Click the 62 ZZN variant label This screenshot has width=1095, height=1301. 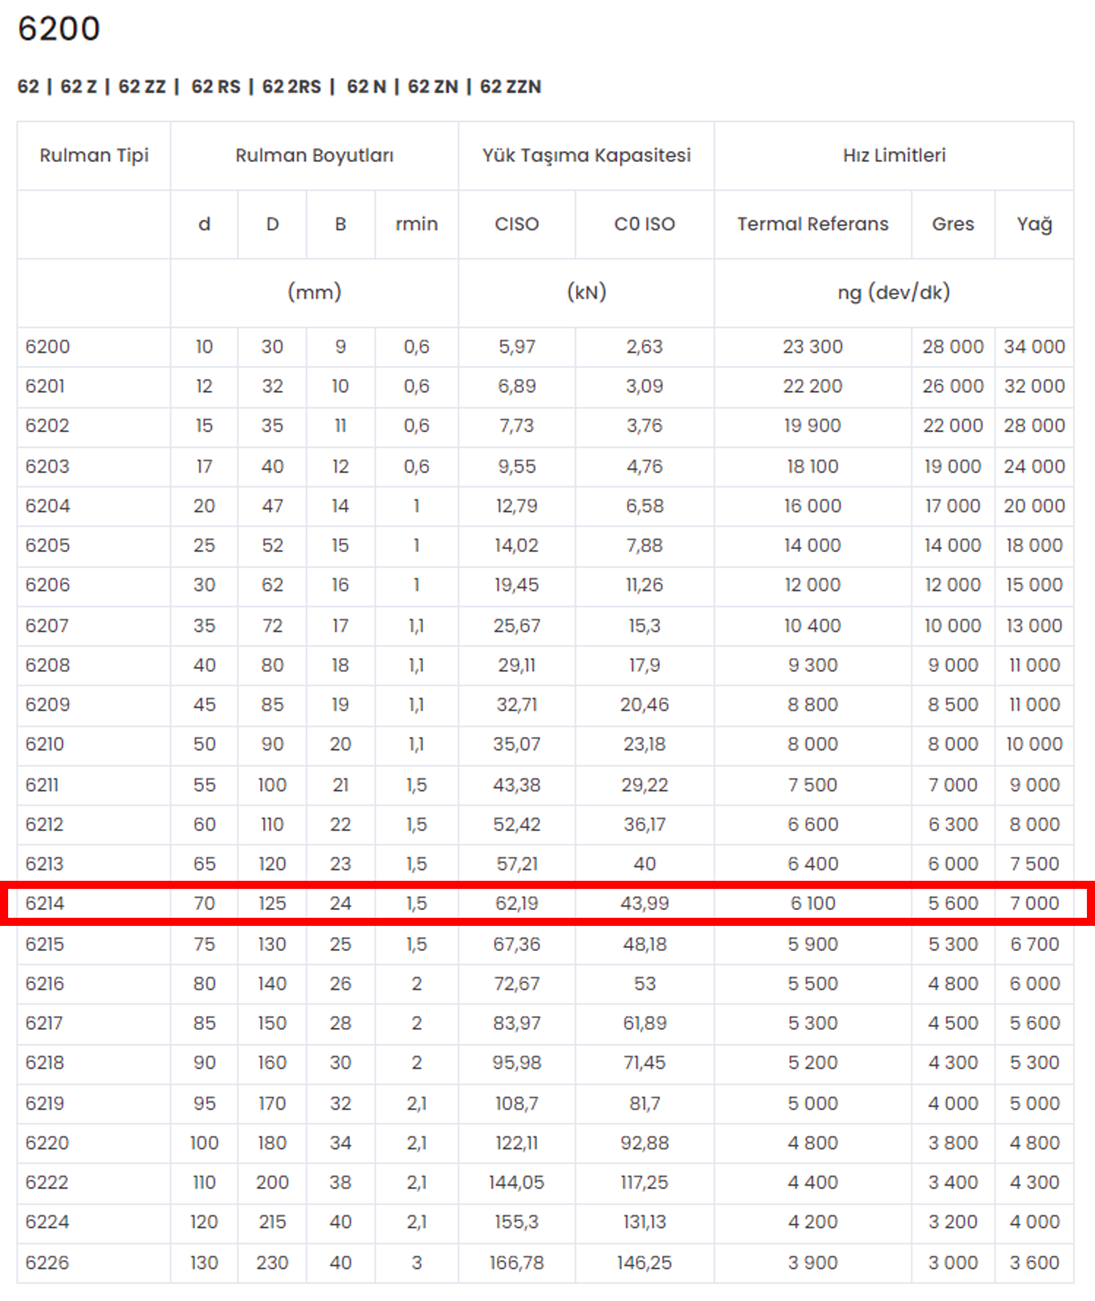510,87
